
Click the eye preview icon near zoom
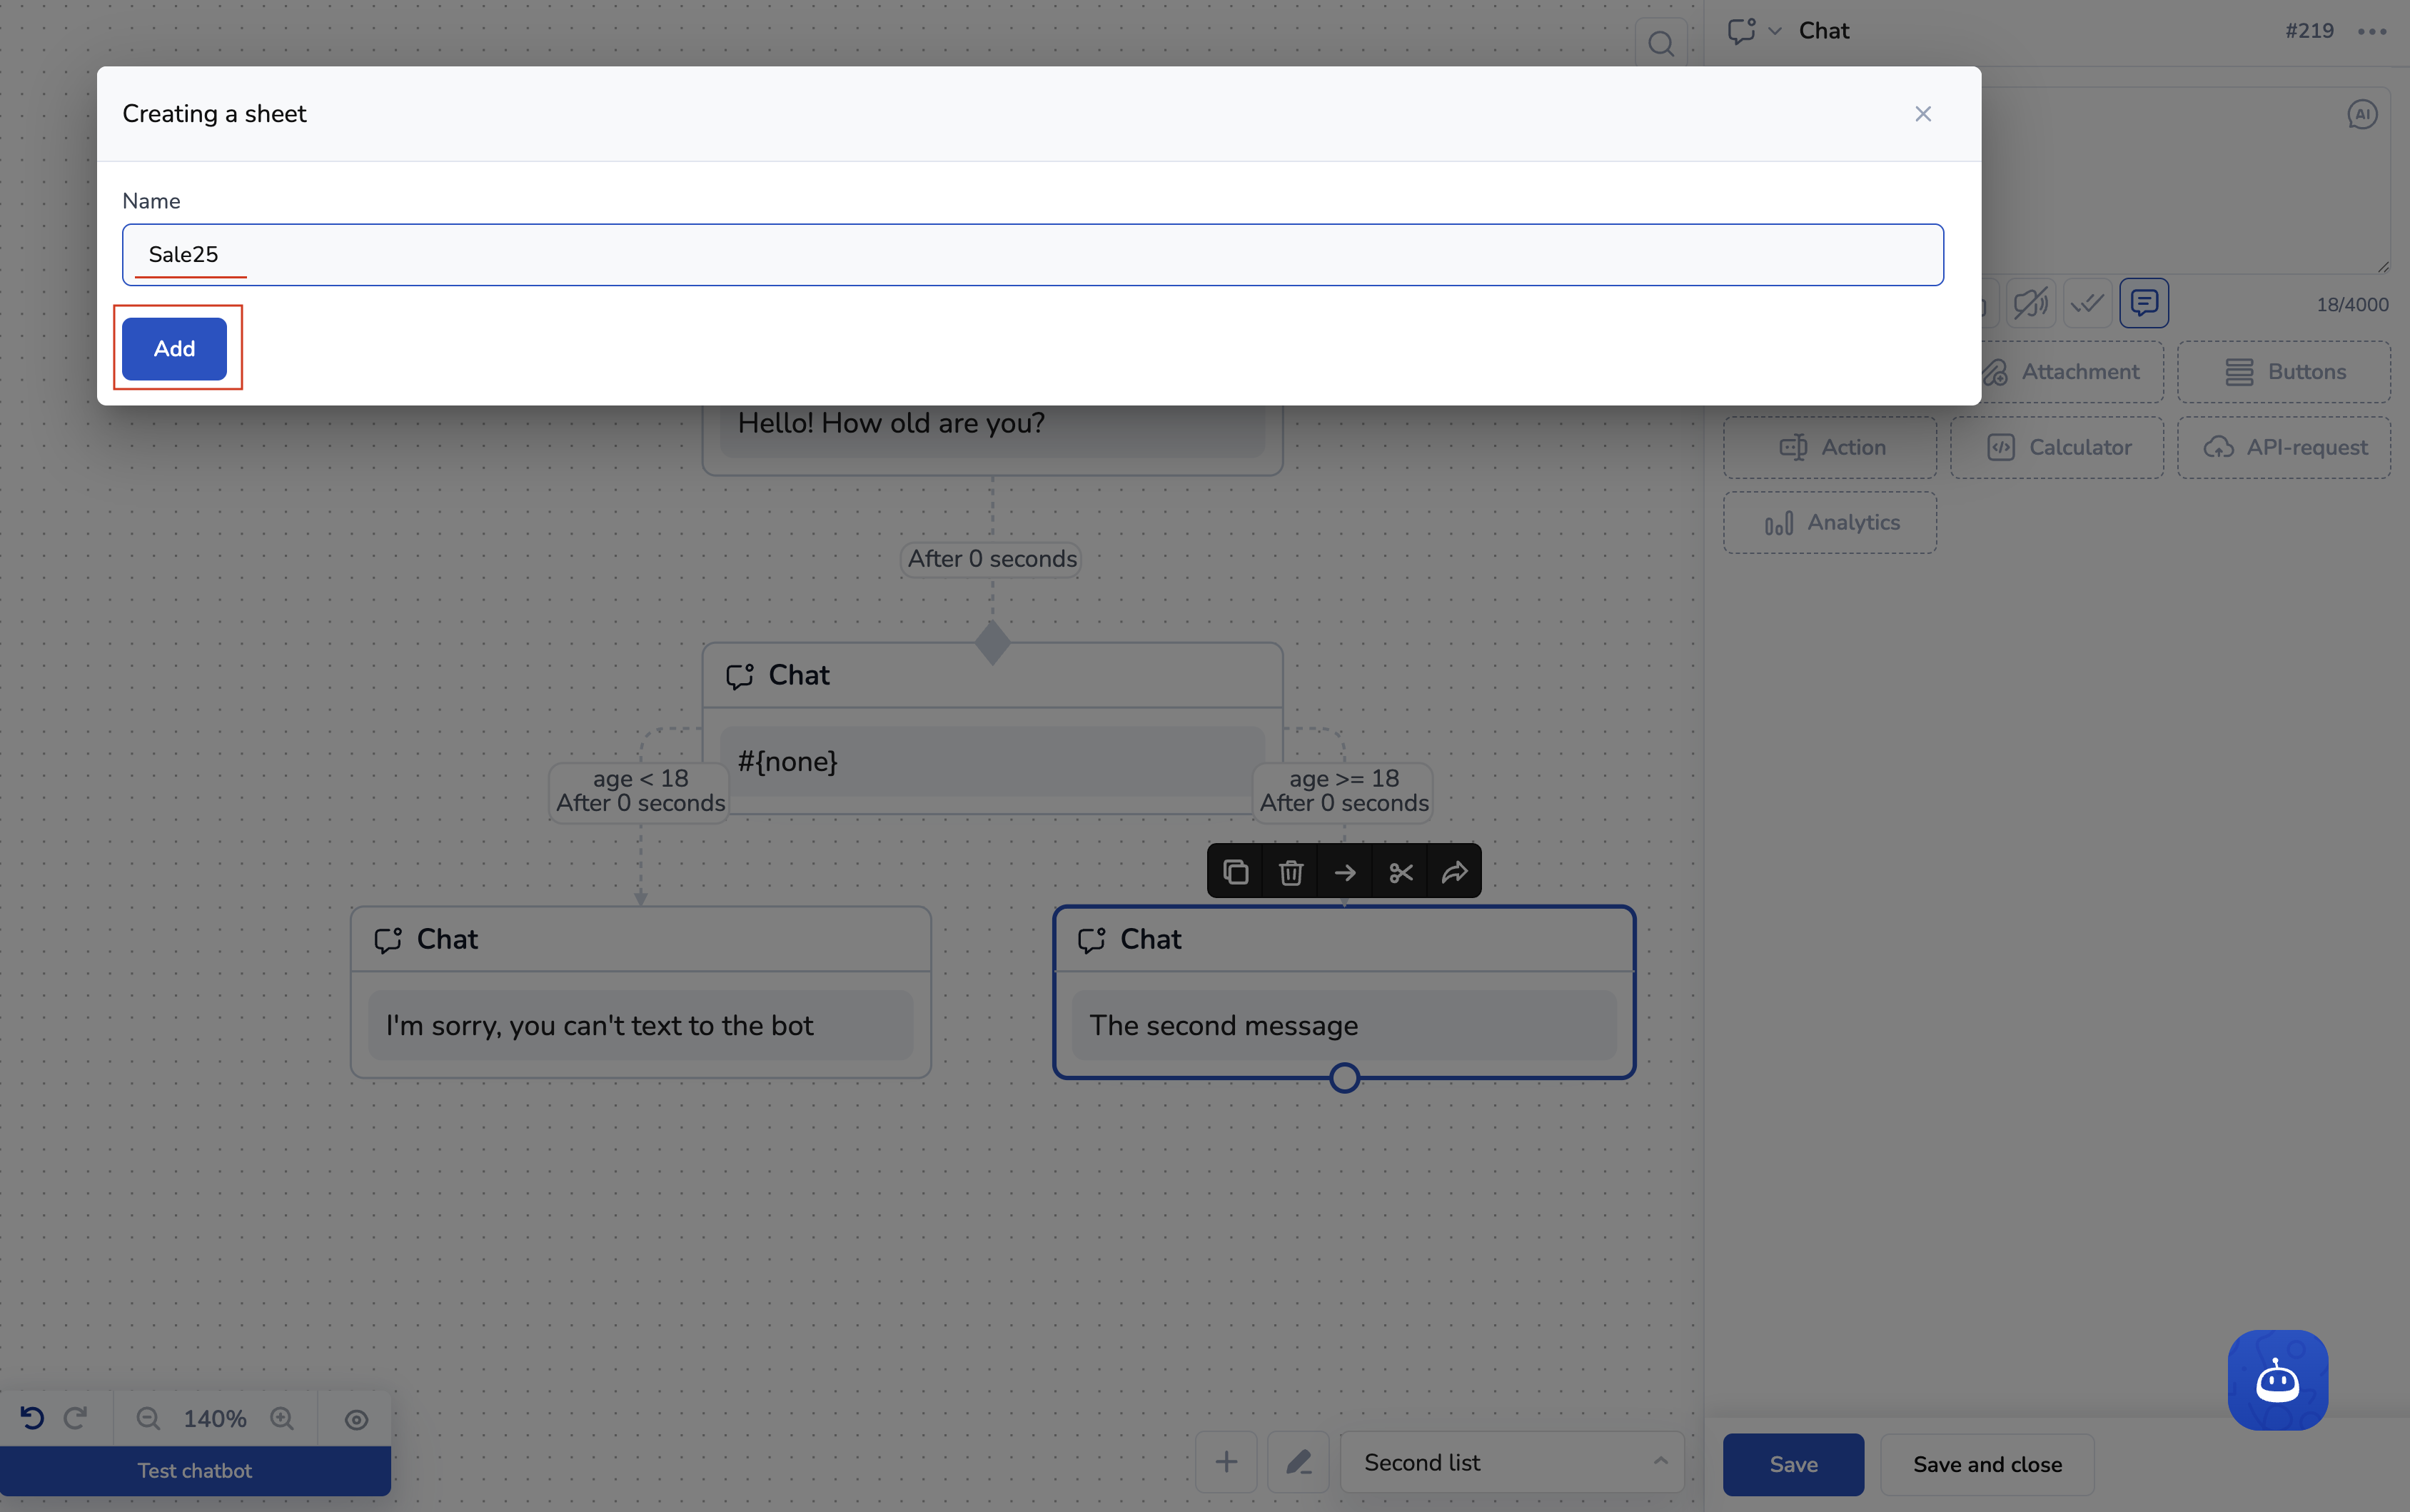point(356,1419)
